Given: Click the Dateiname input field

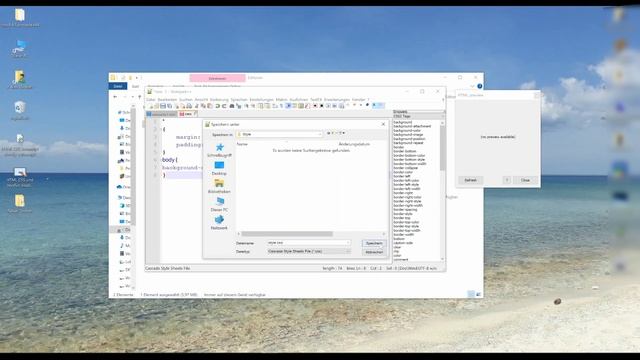Looking at the screenshot, I should (309, 243).
